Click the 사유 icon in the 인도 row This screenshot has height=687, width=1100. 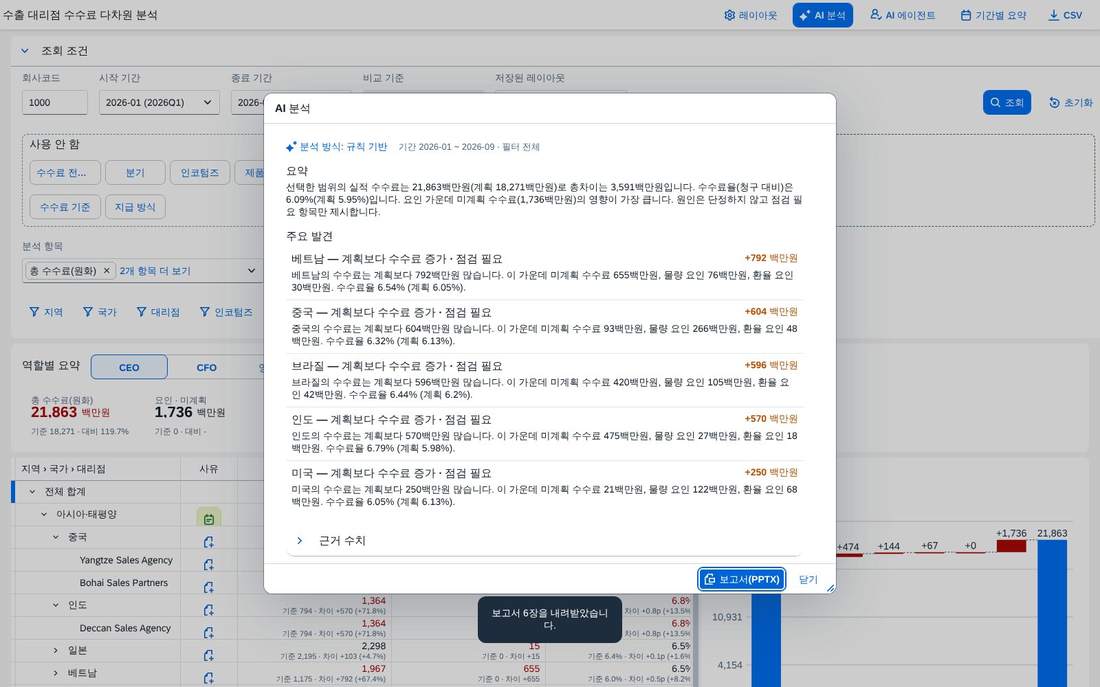click(x=208, y=610)
